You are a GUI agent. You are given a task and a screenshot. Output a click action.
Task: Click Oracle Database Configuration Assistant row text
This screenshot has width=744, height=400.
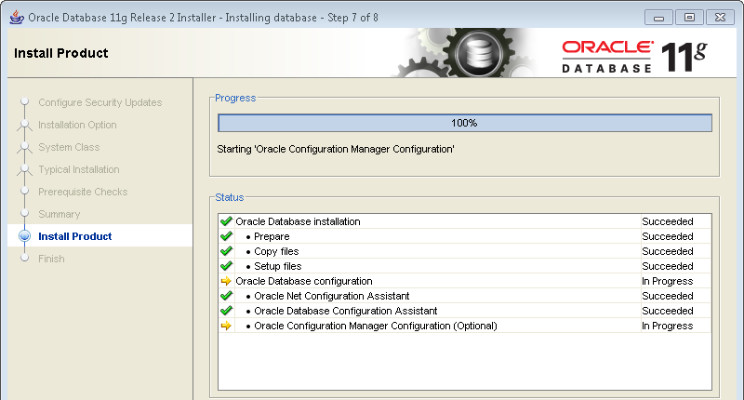pyautogui.click(x=345, y=311)
